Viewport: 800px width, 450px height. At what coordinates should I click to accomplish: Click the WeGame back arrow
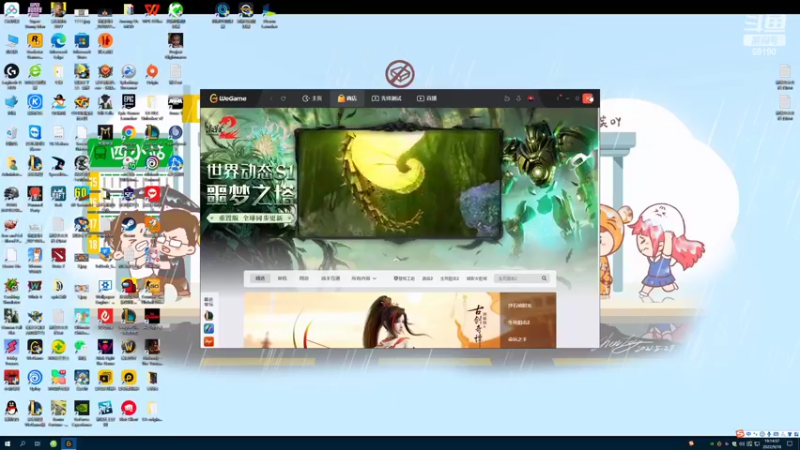(x=271, y=98)
